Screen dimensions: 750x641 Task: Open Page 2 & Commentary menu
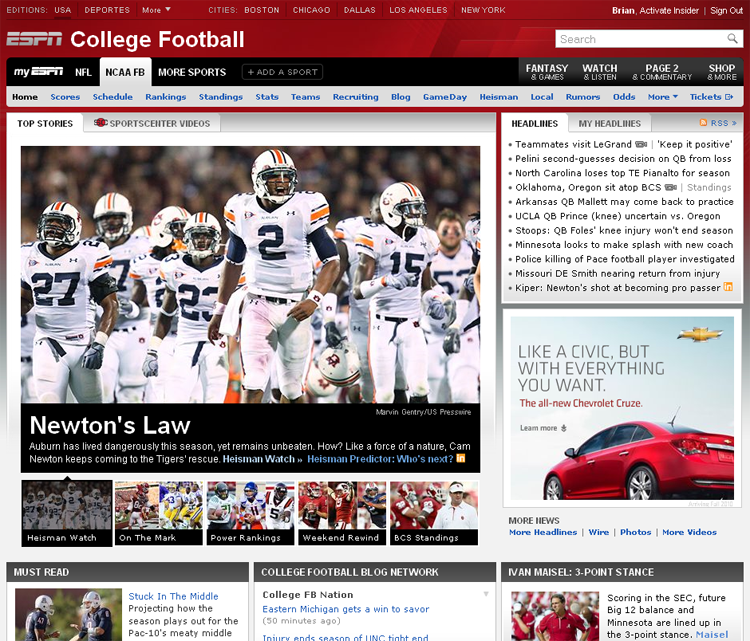pos(662,72)
